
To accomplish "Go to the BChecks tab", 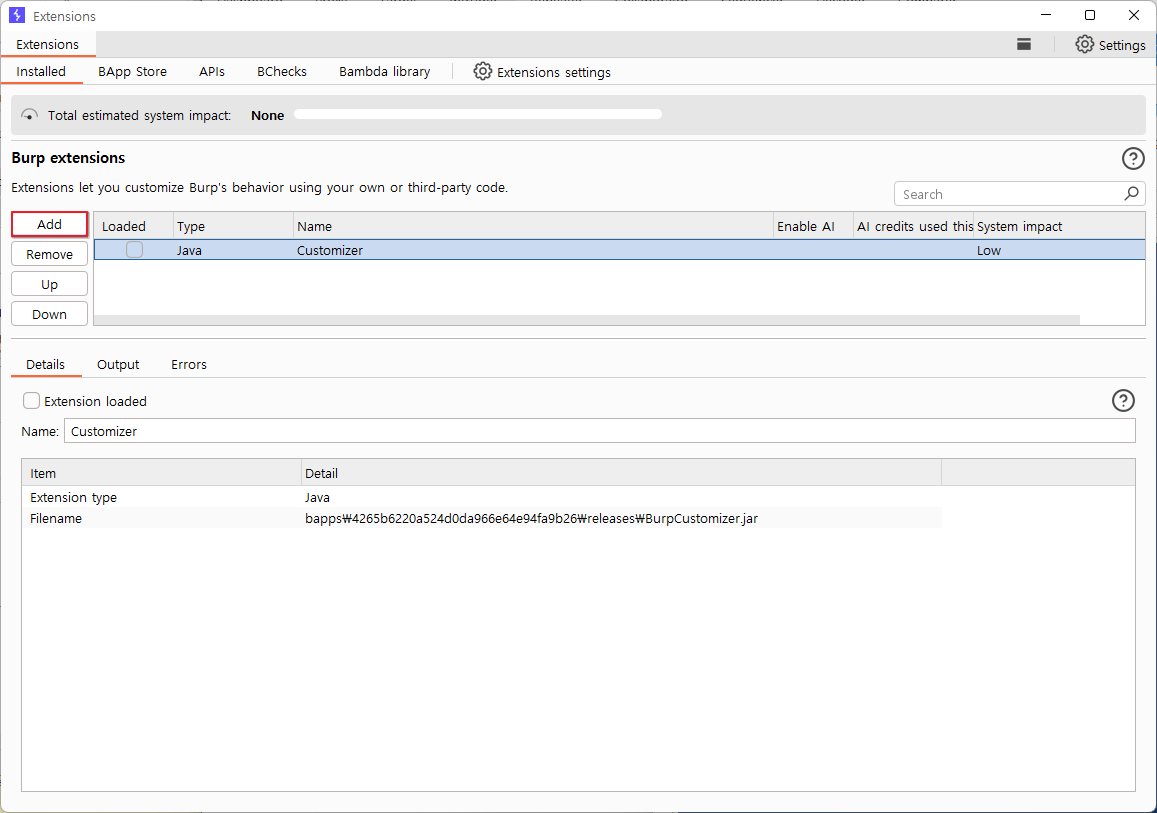I will point(282,72).
